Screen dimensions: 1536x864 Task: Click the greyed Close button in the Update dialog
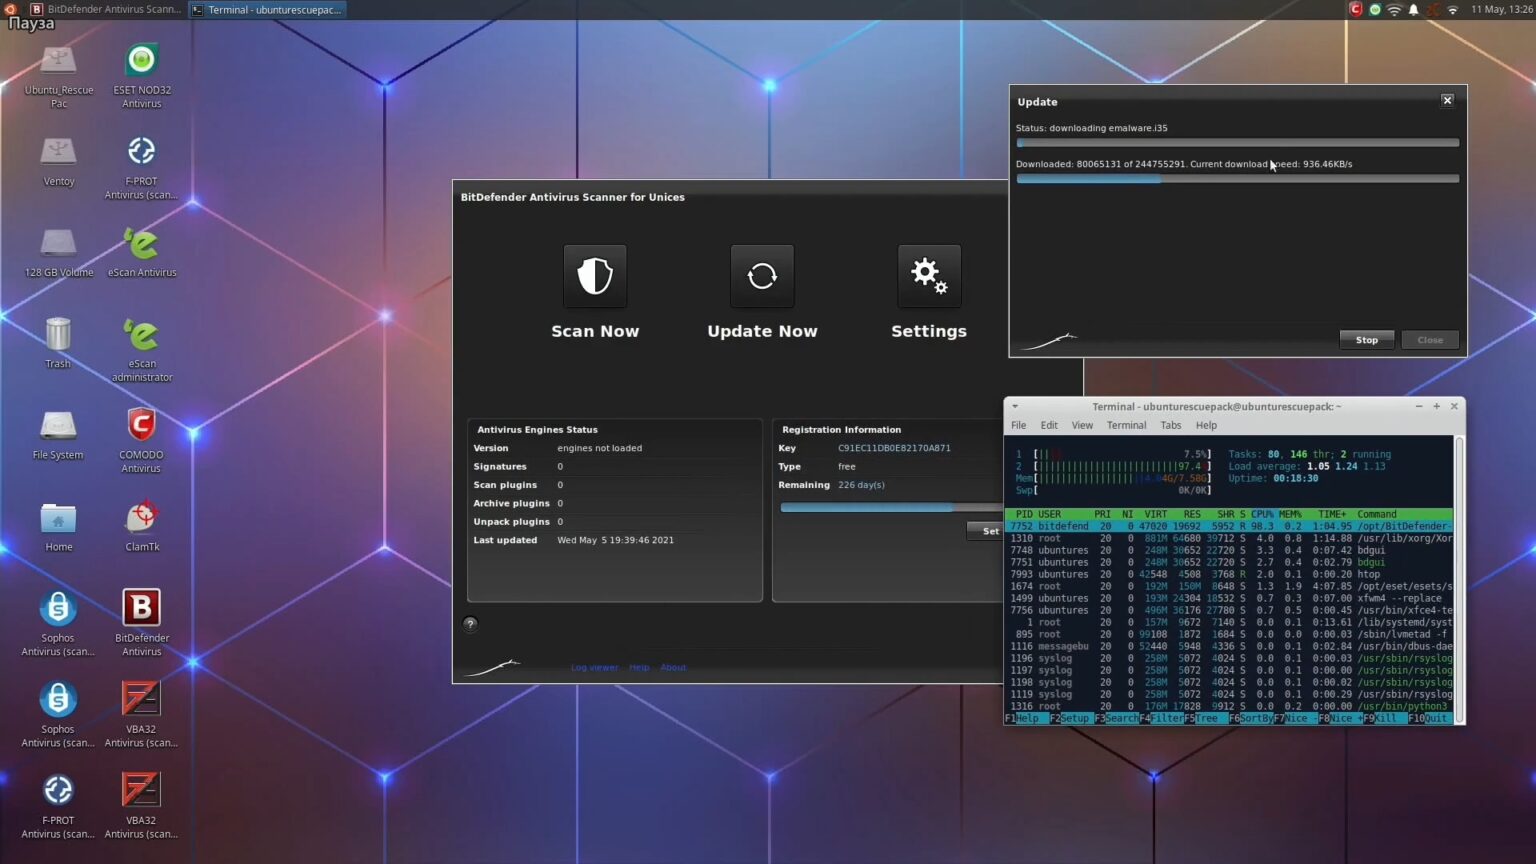pos(1430,340)
